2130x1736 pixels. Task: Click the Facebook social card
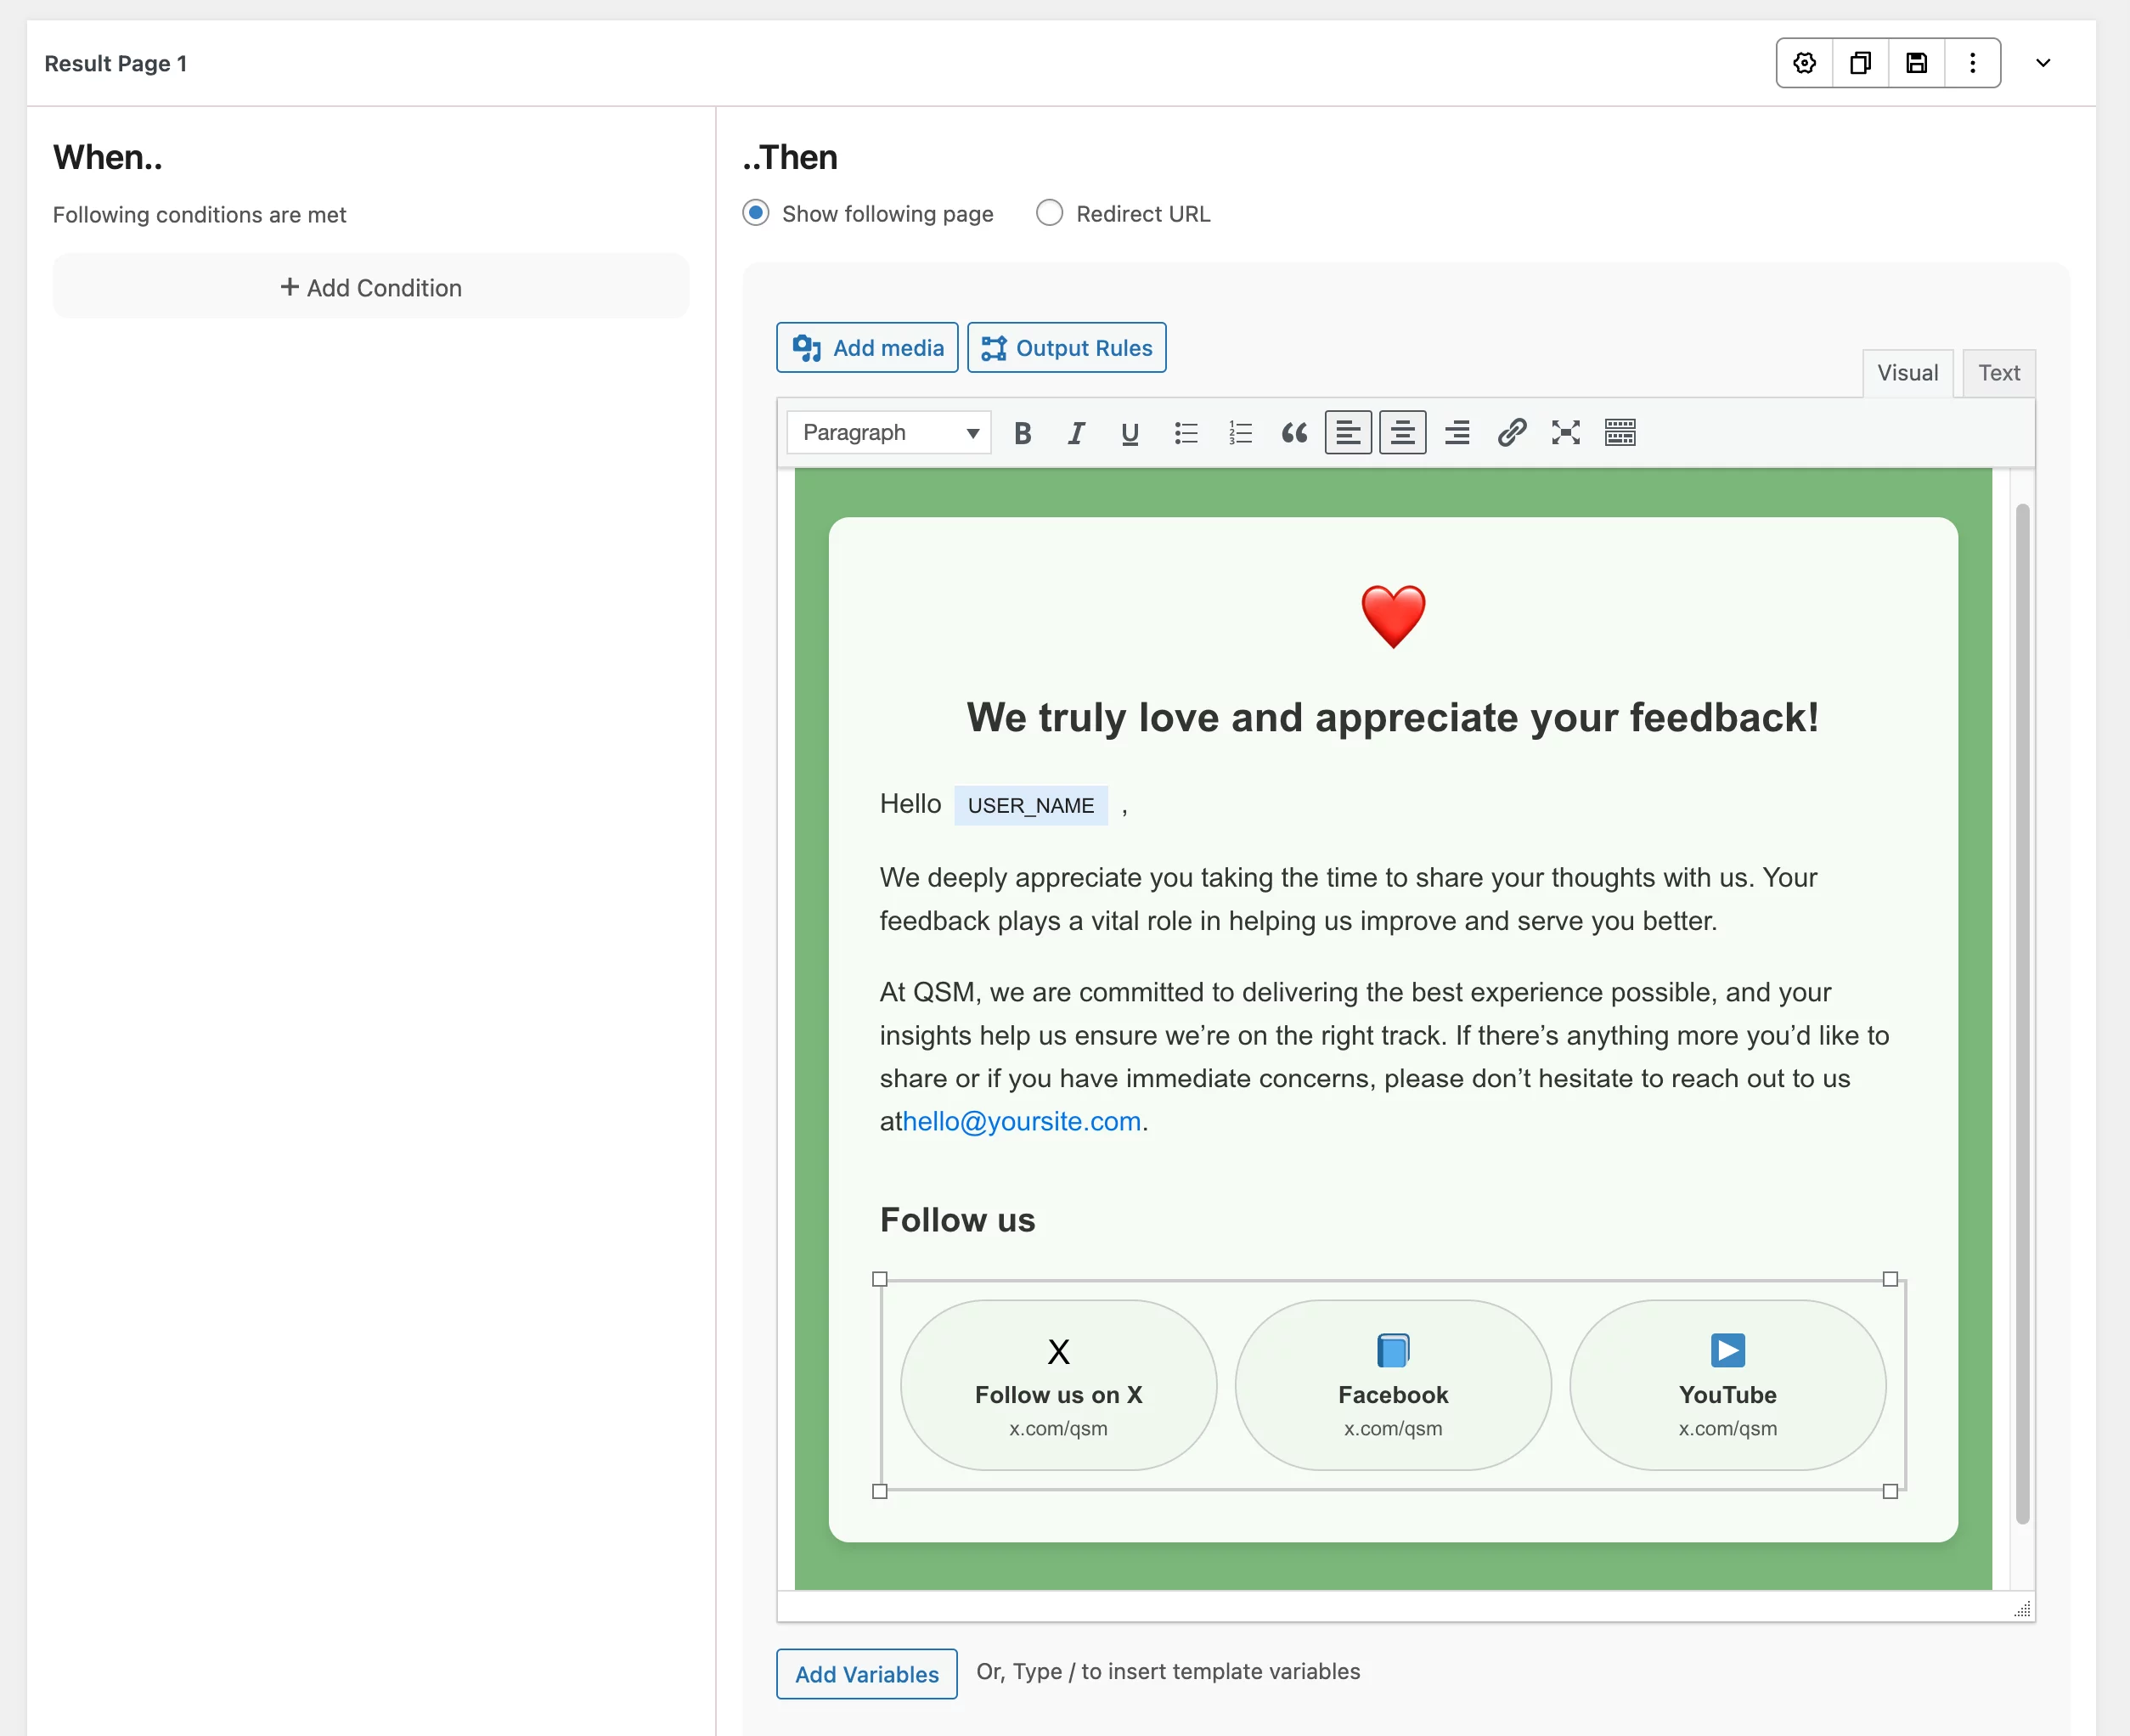(x=1393, y=1385)
